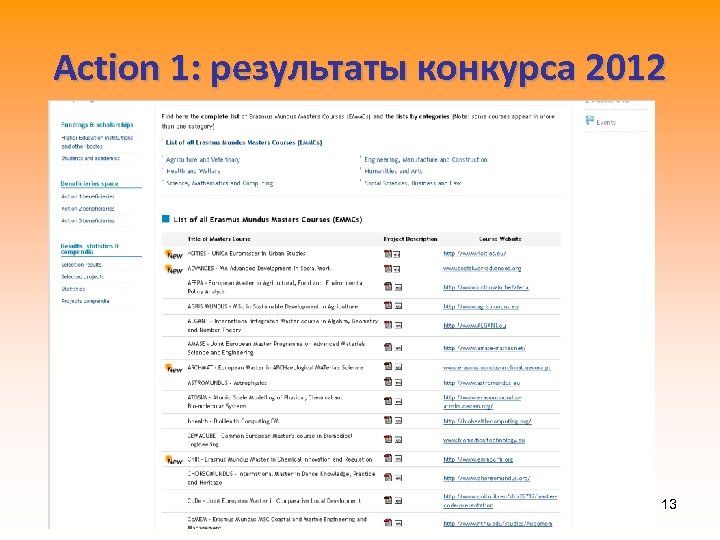
Task: Open the PDF icon for ASTROMUNDUS
Action: (x=388, y=382)
